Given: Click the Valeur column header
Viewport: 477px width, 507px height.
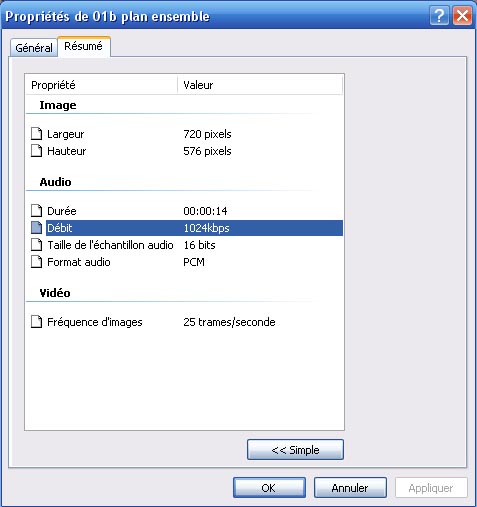Looking at the screenshot, I should coord(260,85).
